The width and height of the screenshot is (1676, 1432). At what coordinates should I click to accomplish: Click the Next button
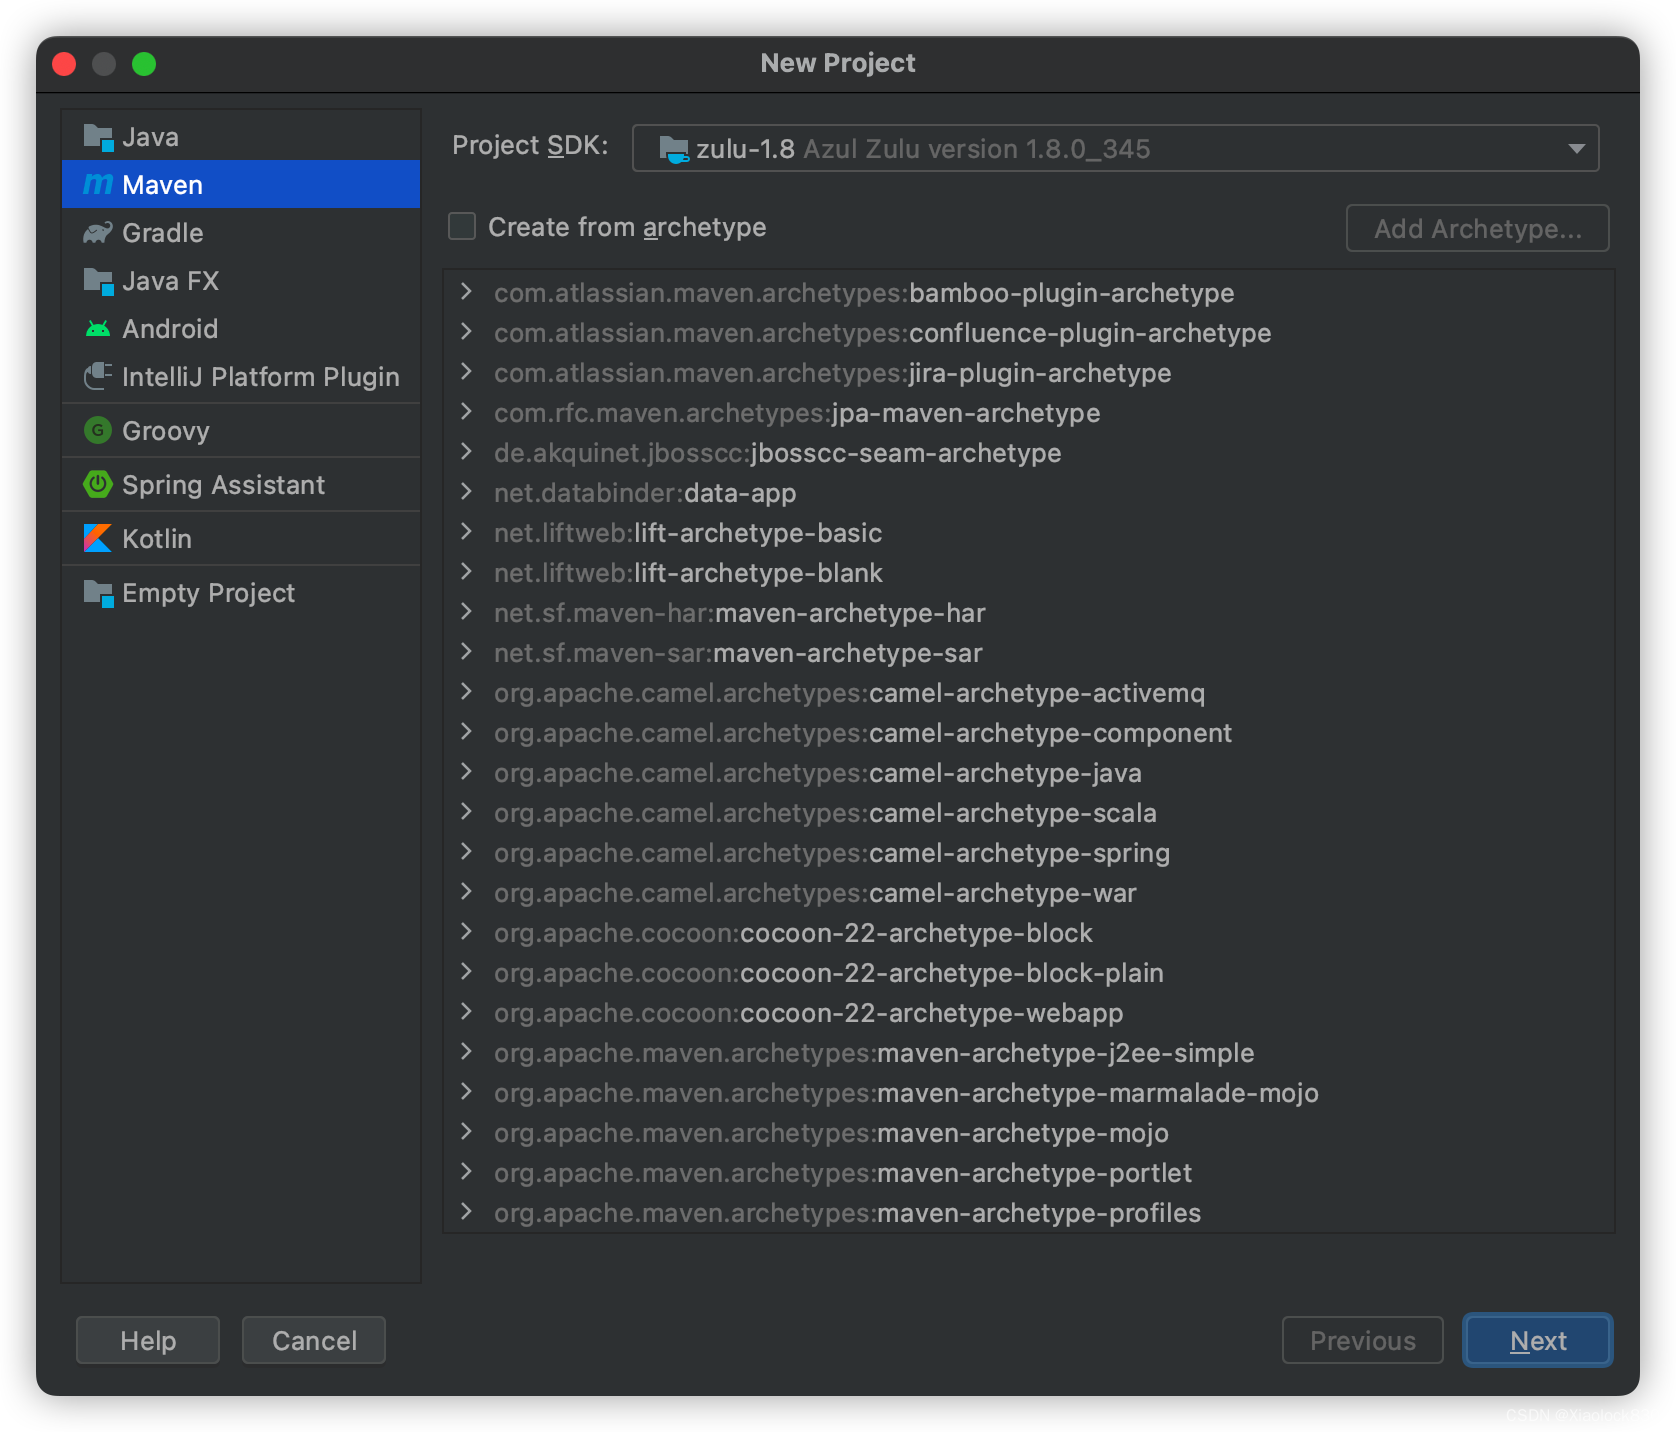coord(1537,1340)
